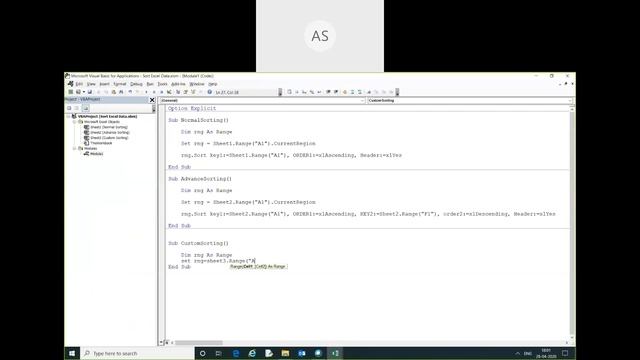Click the Toolbox icon in the Standard toolbar

(x=200, y=92)
